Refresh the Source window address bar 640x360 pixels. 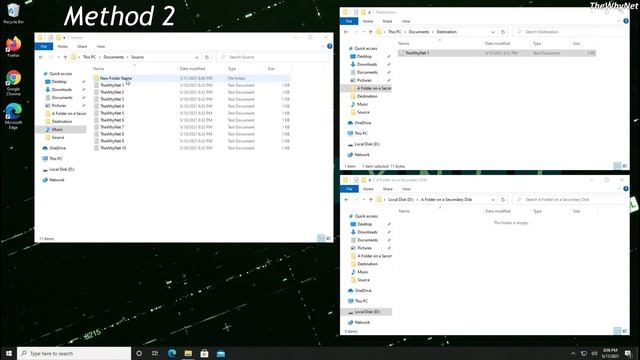tap(207, 57)
